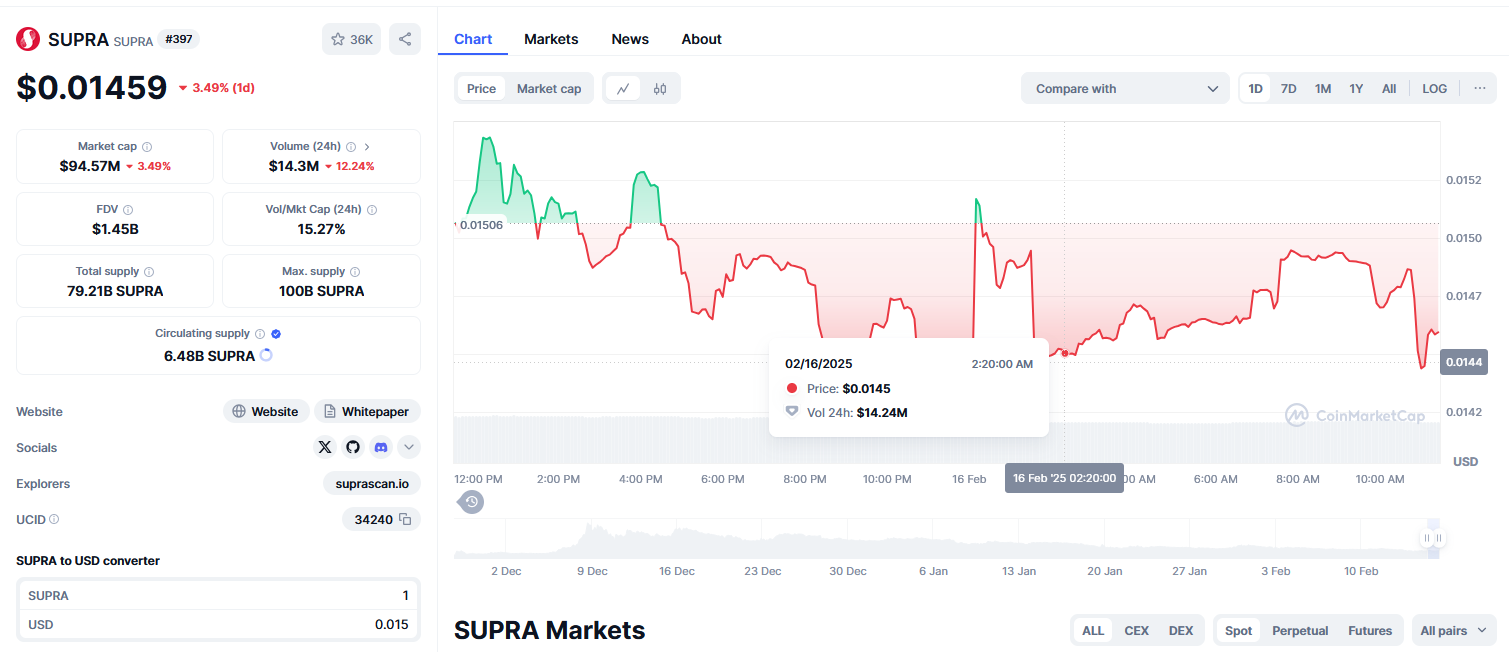Click the history clock icon below chart
The image size is (1509, 652).
[472, 501]
